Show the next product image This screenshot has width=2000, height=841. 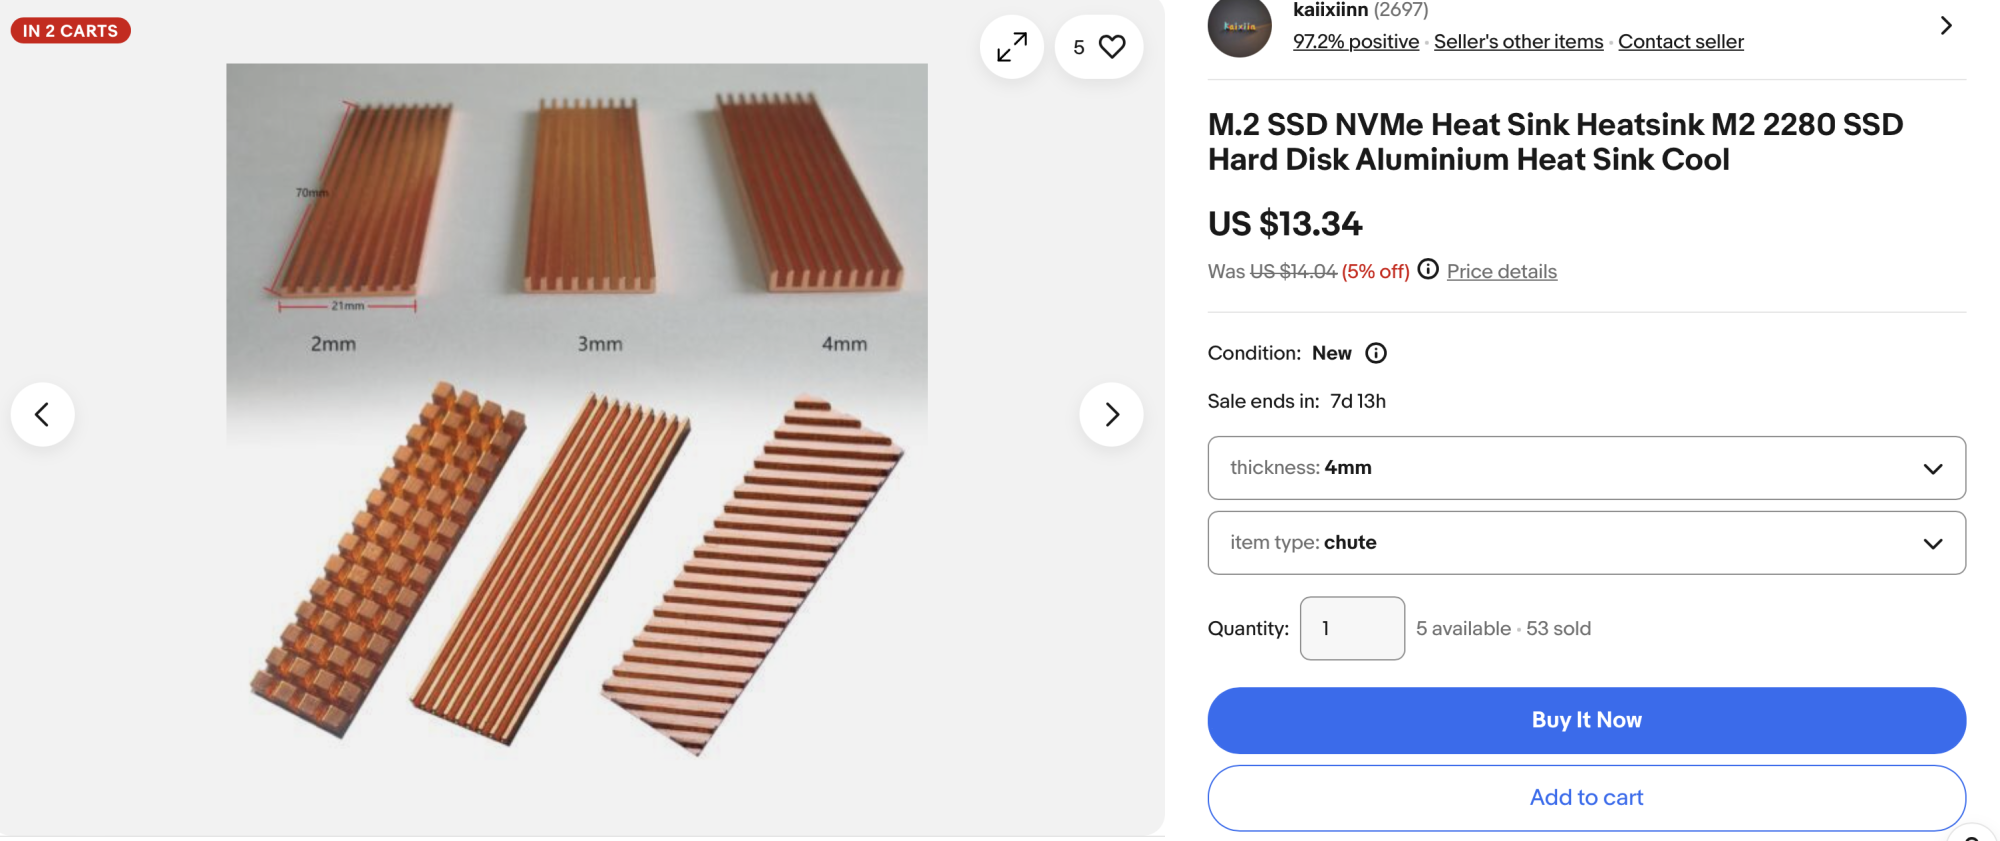(1111, 414)
